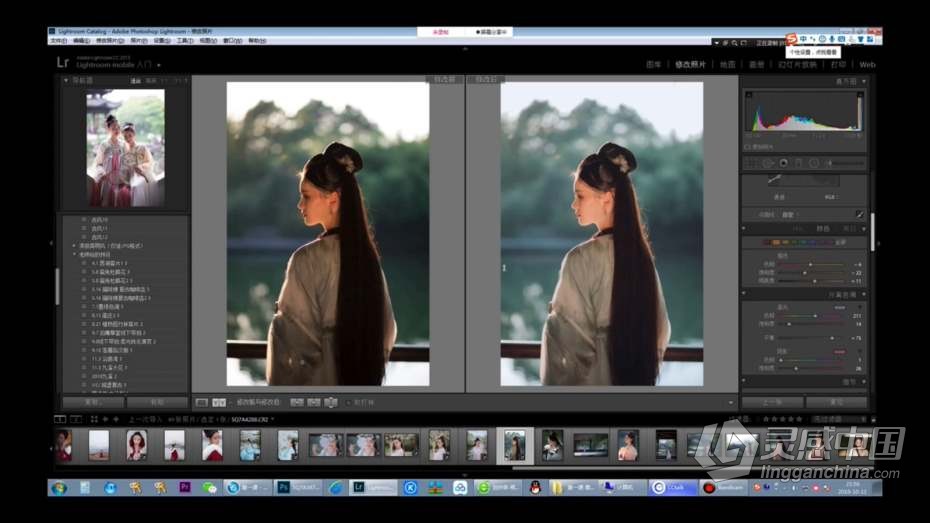Copy Before settings to After icon

coord(297,403)
